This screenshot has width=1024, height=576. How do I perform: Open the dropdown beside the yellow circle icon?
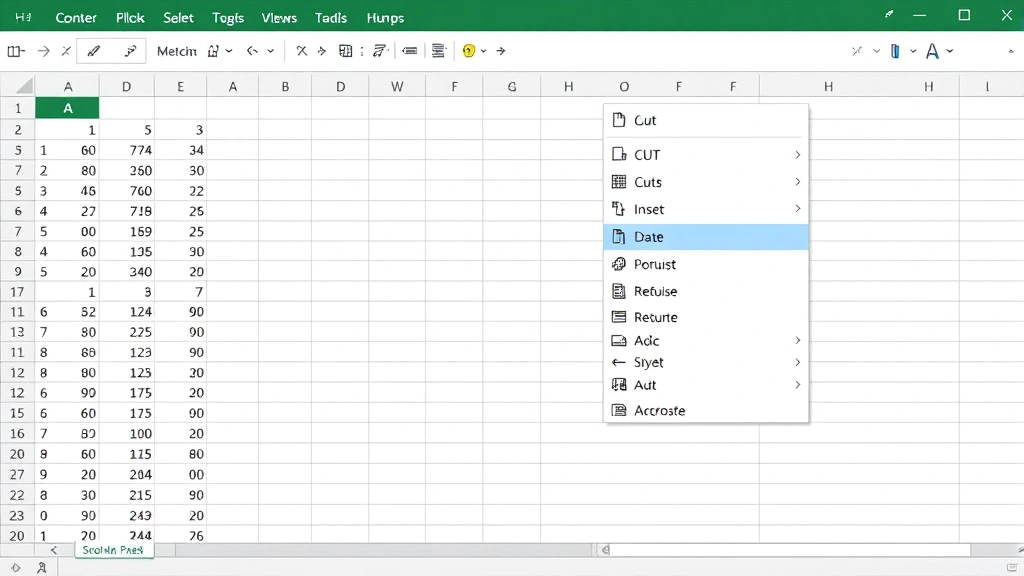pos(484,51)
